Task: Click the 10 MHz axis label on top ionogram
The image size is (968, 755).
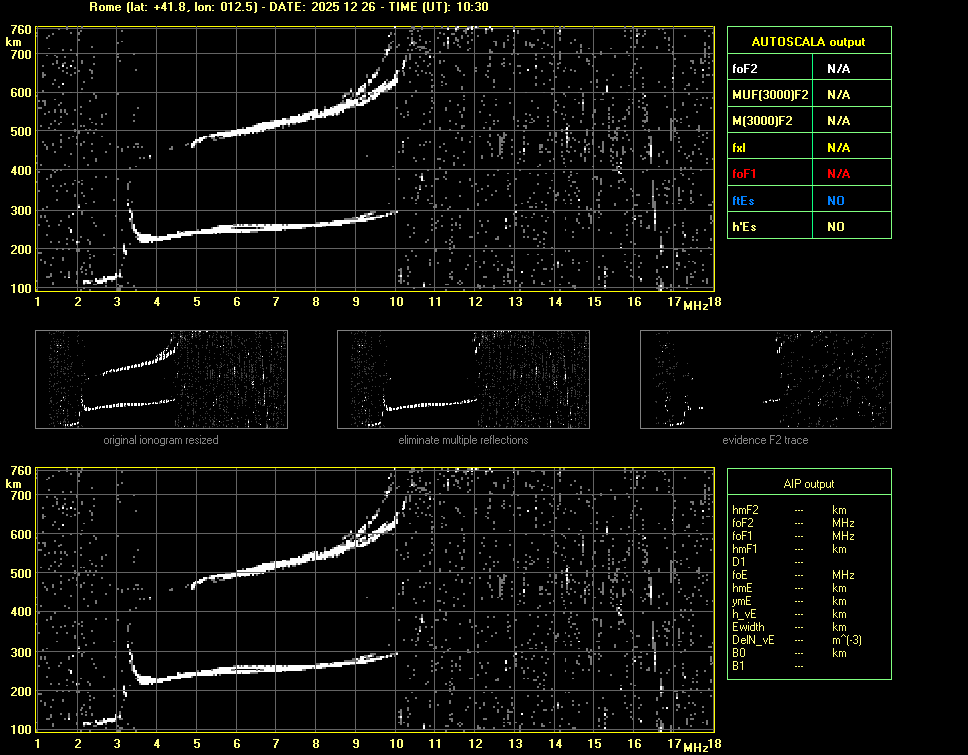Action: click(x=396, y=302)
